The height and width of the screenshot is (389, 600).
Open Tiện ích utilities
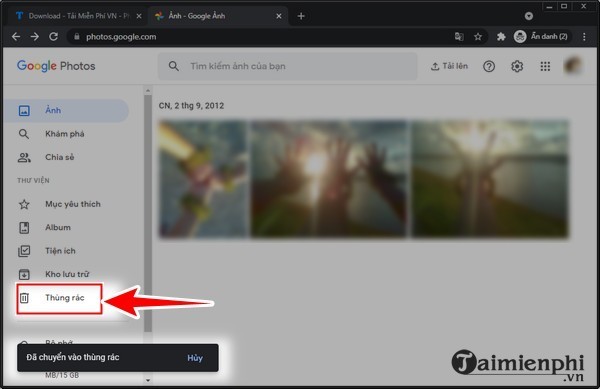(x=66, y=251)
